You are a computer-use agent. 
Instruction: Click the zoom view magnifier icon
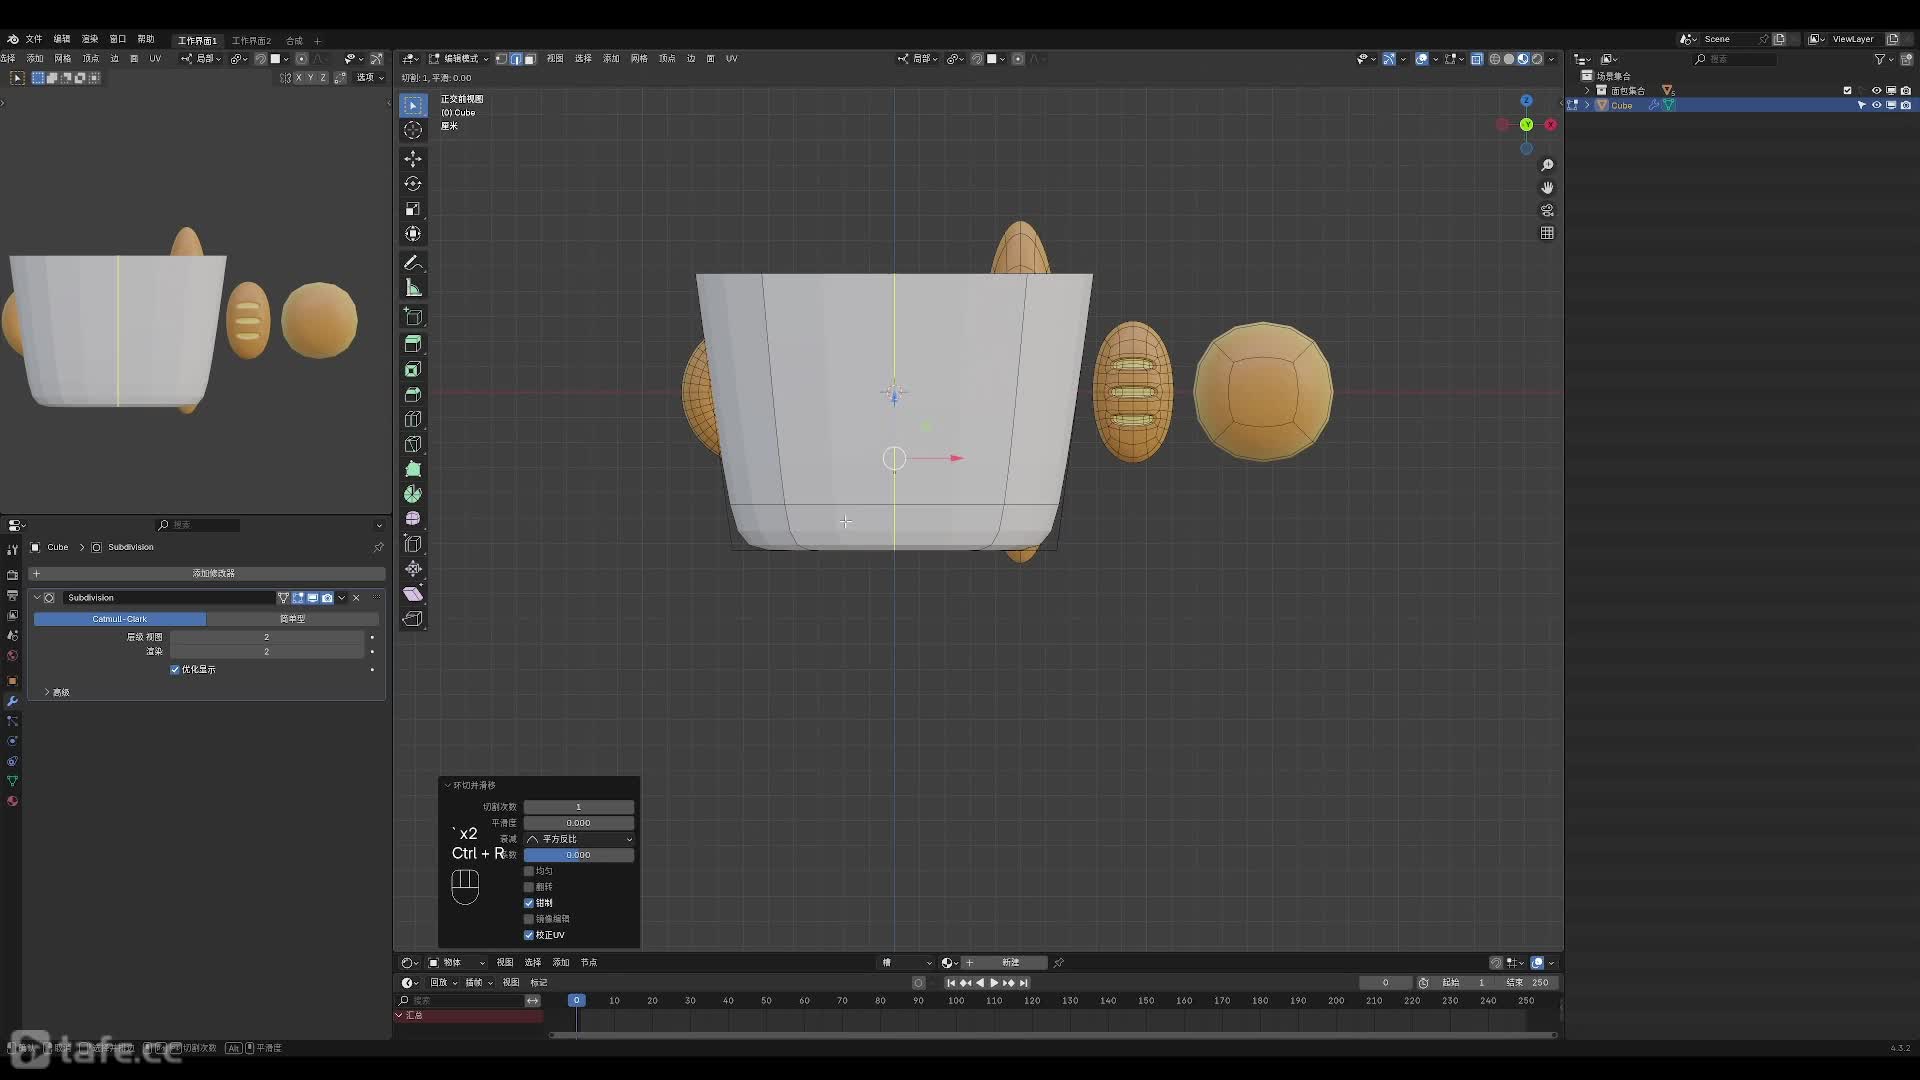1547,165
